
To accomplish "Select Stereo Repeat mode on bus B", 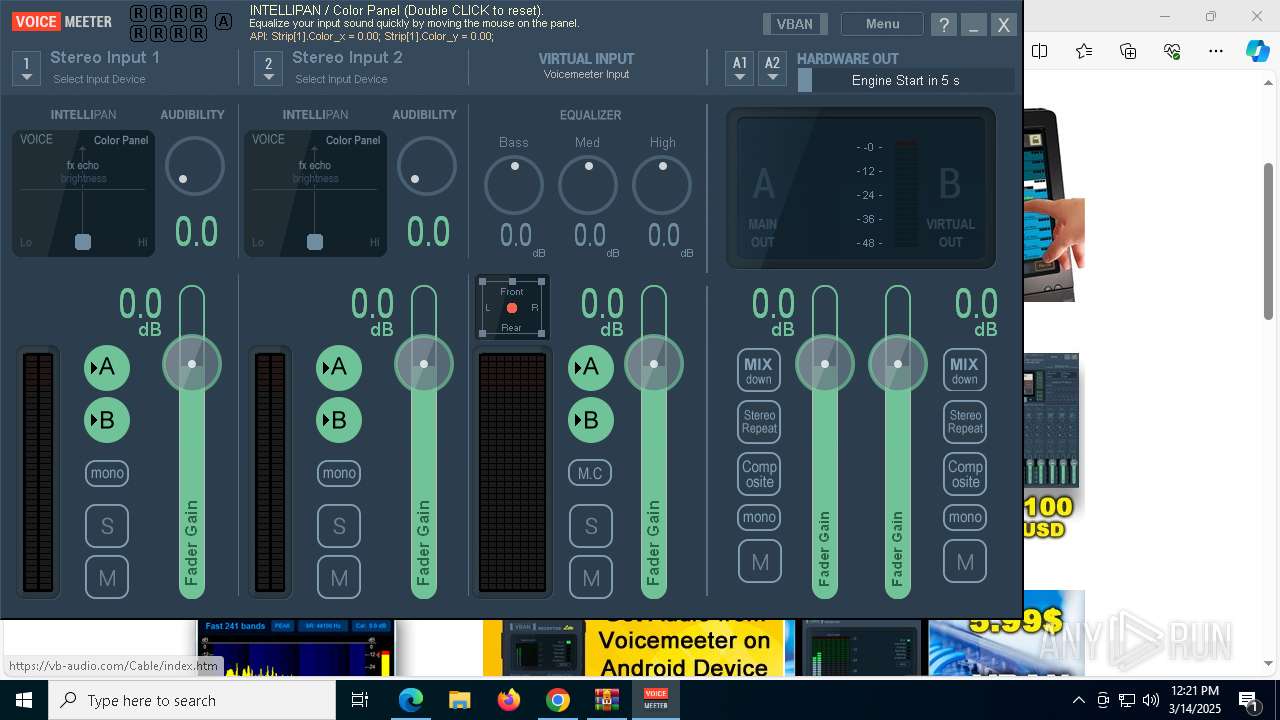I will point(965,422).
